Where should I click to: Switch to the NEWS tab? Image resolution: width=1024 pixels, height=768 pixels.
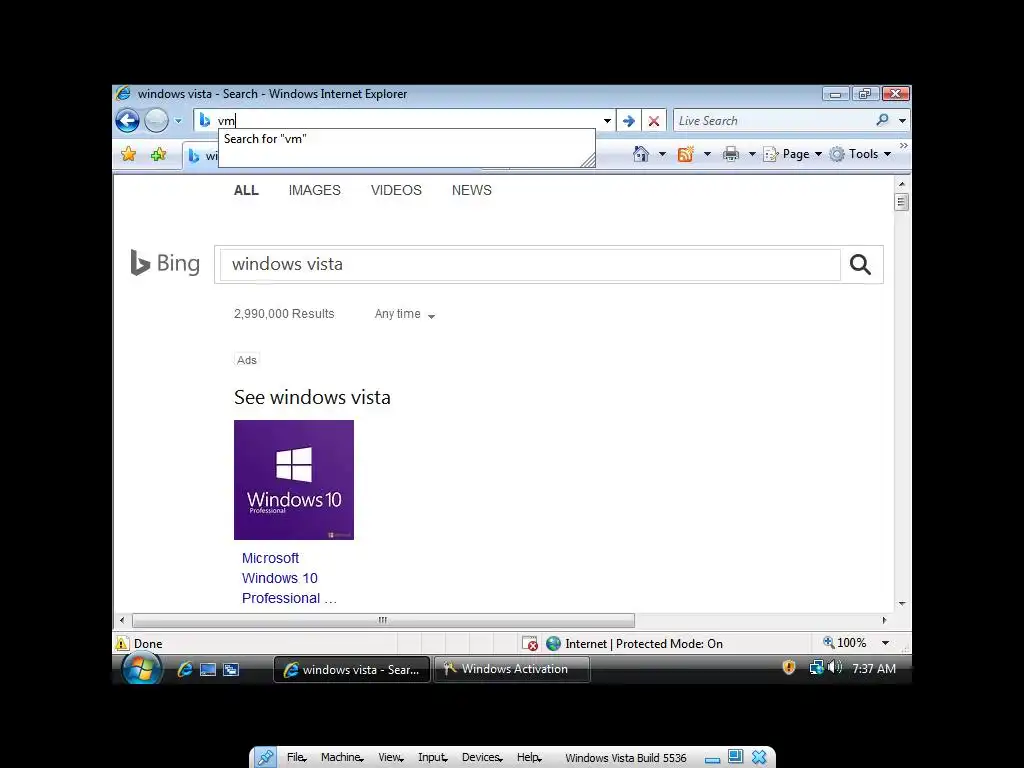click(x=472, y=190)
